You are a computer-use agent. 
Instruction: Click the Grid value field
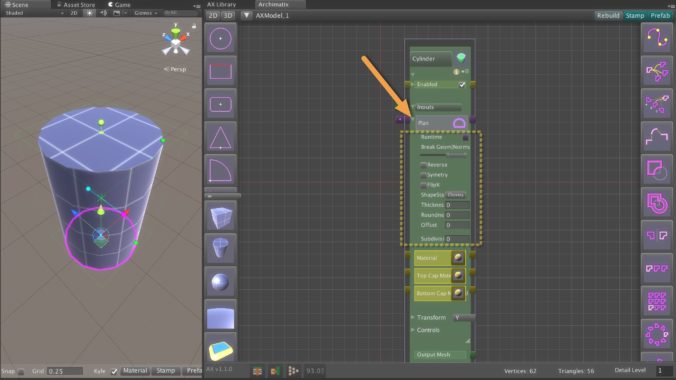coord(65,371)
